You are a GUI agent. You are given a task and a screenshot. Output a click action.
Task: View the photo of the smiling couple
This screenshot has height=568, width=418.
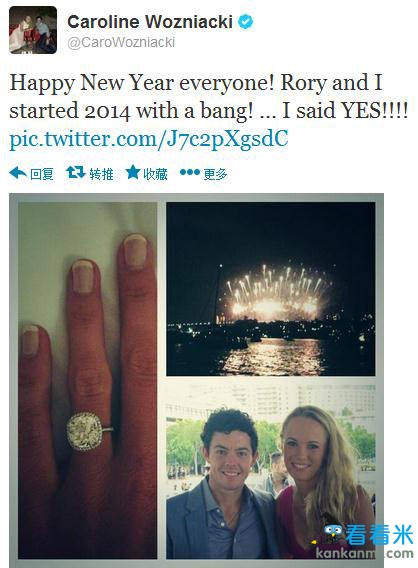tap(271, 472)
